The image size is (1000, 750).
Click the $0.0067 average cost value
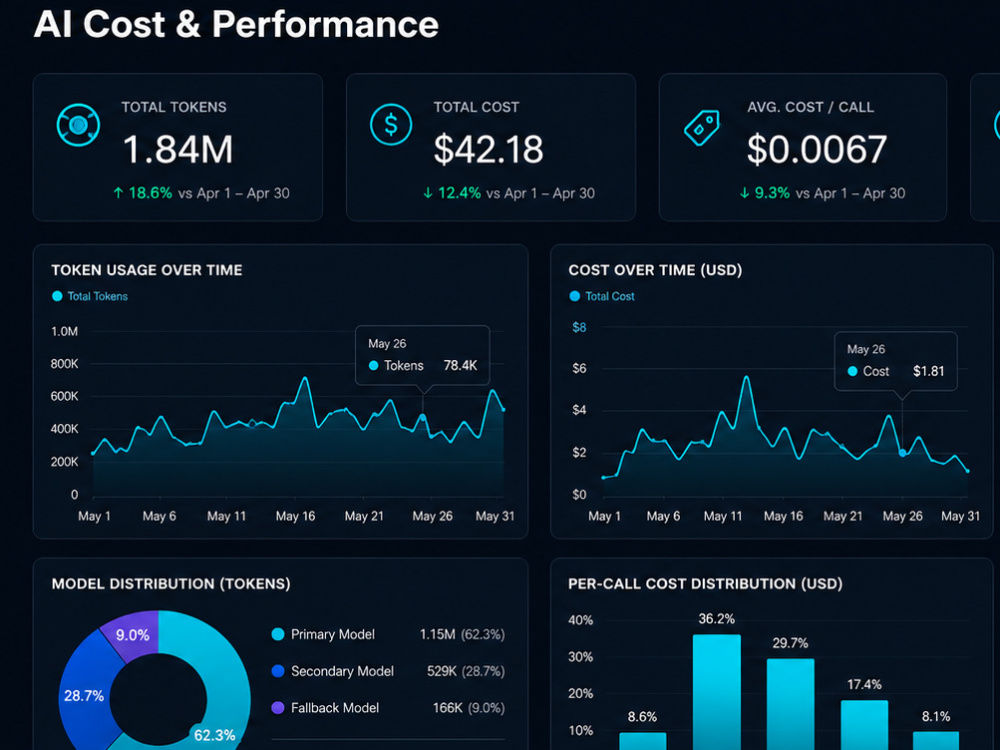817,150
